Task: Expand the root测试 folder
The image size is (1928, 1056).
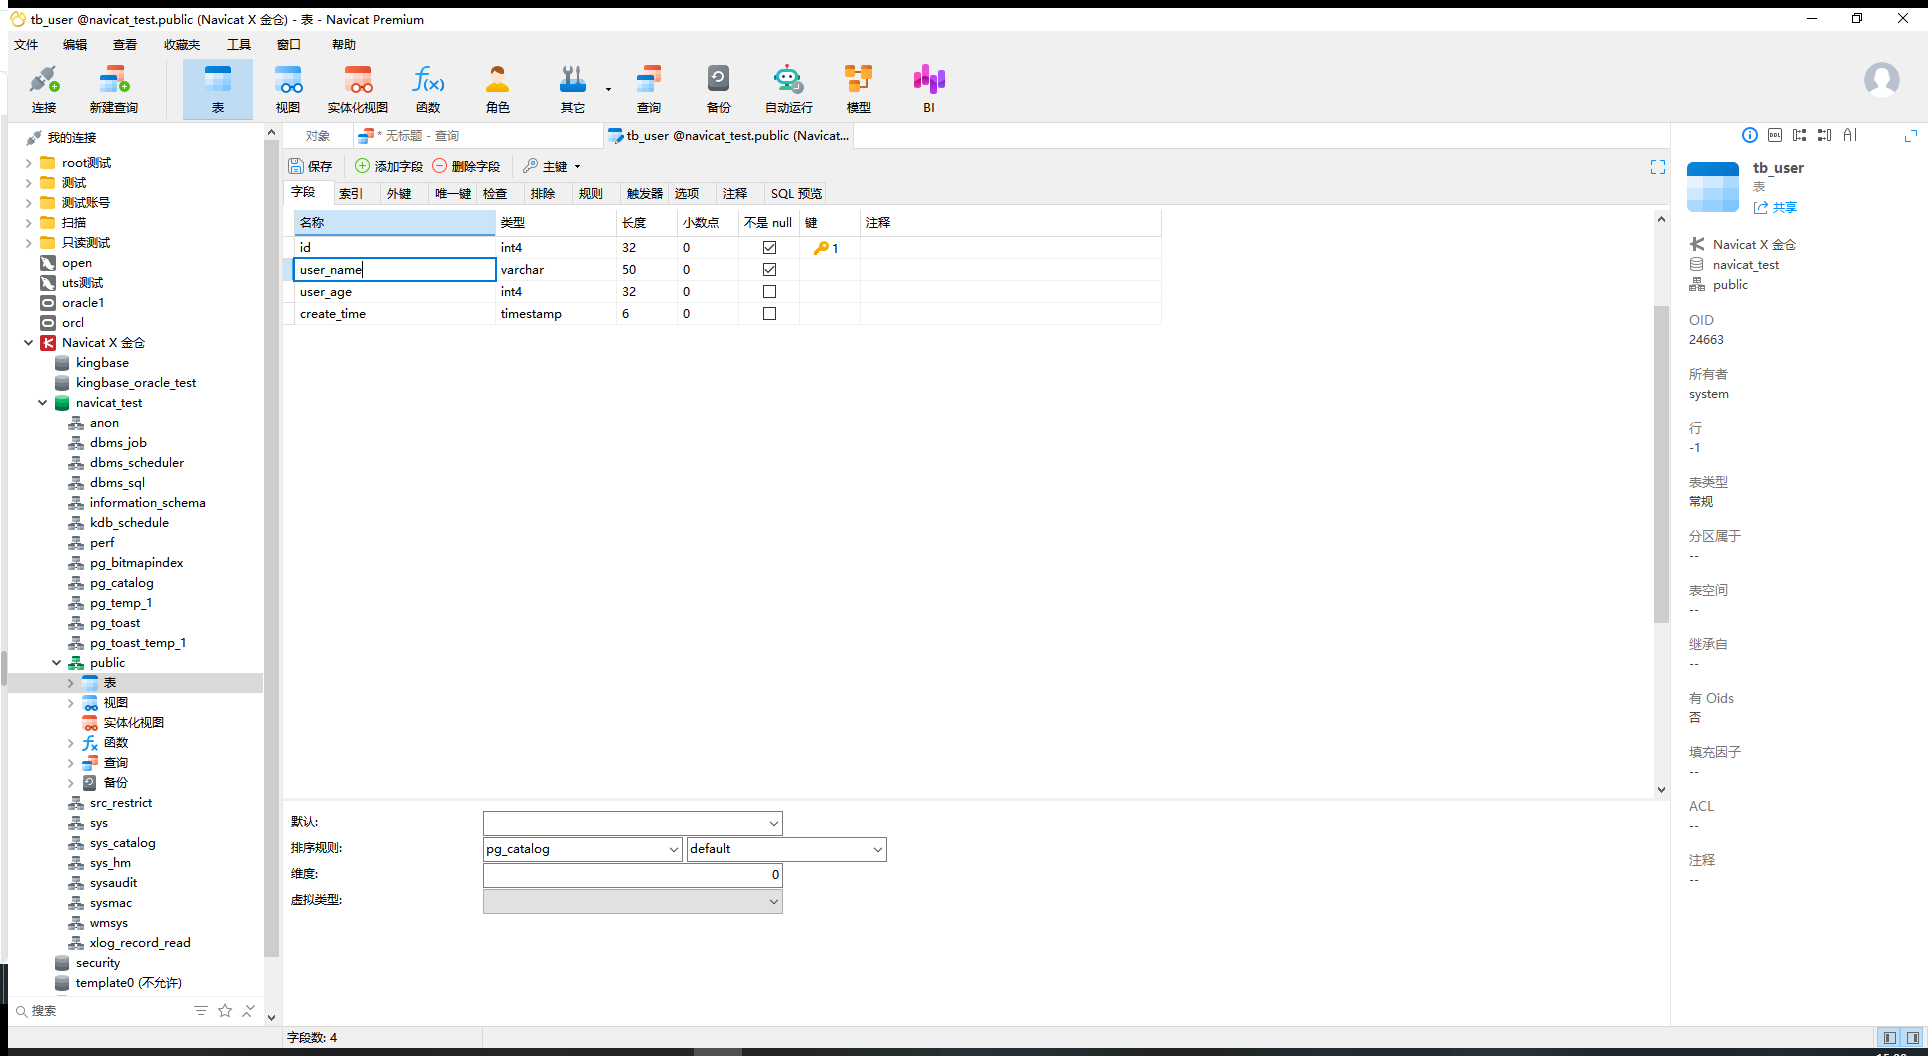Action: pyautogui.click(x=29, y=163)
